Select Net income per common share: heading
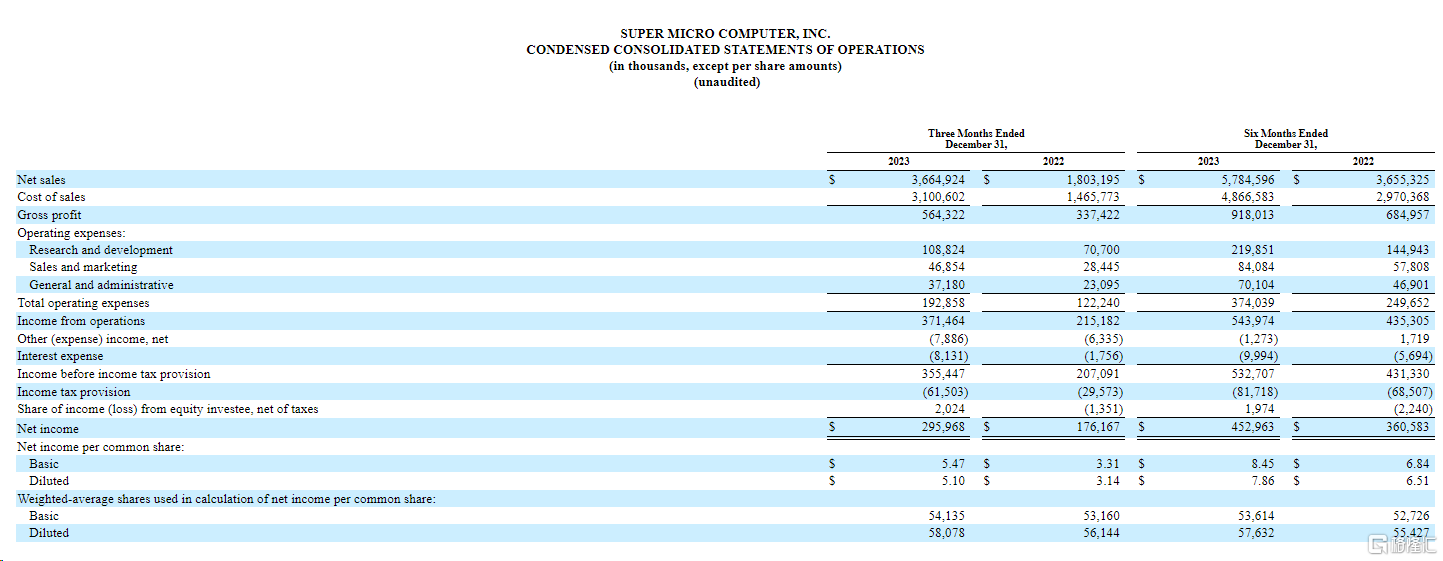Screen dimensions: 1443x561 click(100, 447)
